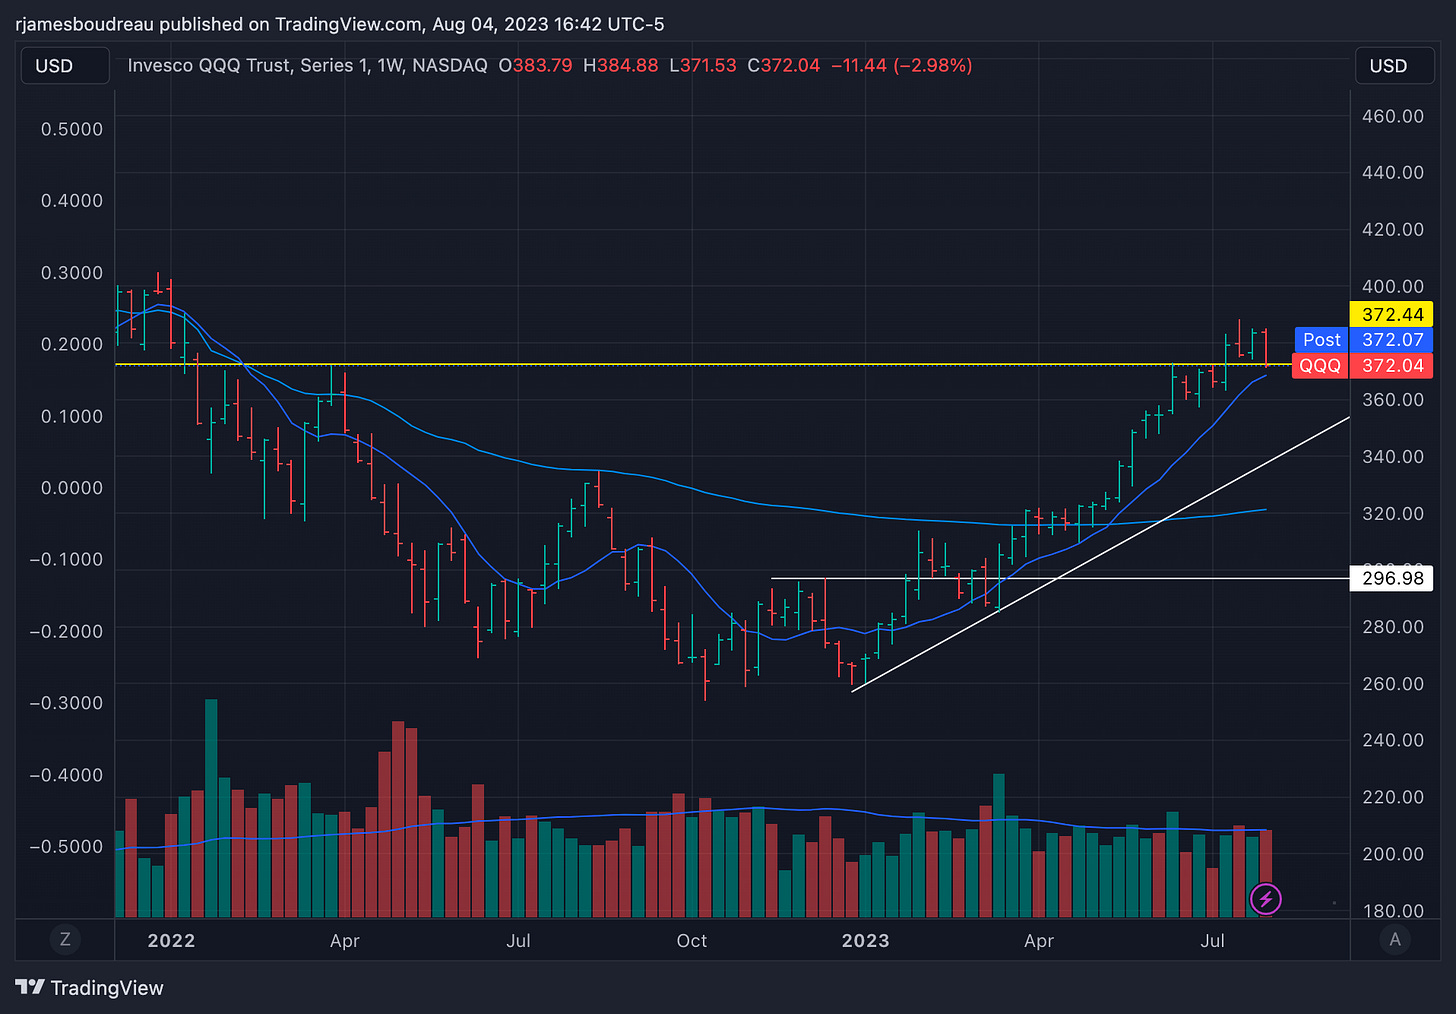Click the red 372.04 last price label
The height and width of the screenshot is (1014, 1456).
point(1392,366)
